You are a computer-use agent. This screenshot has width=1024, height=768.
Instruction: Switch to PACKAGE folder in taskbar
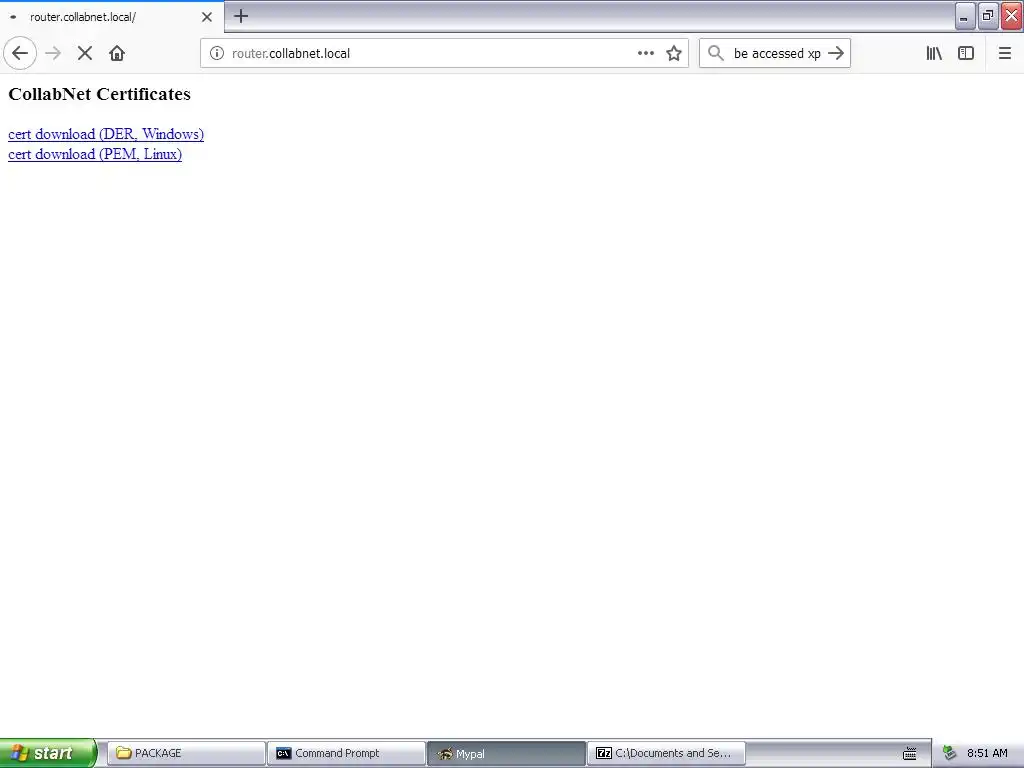[x=186, y=754]
